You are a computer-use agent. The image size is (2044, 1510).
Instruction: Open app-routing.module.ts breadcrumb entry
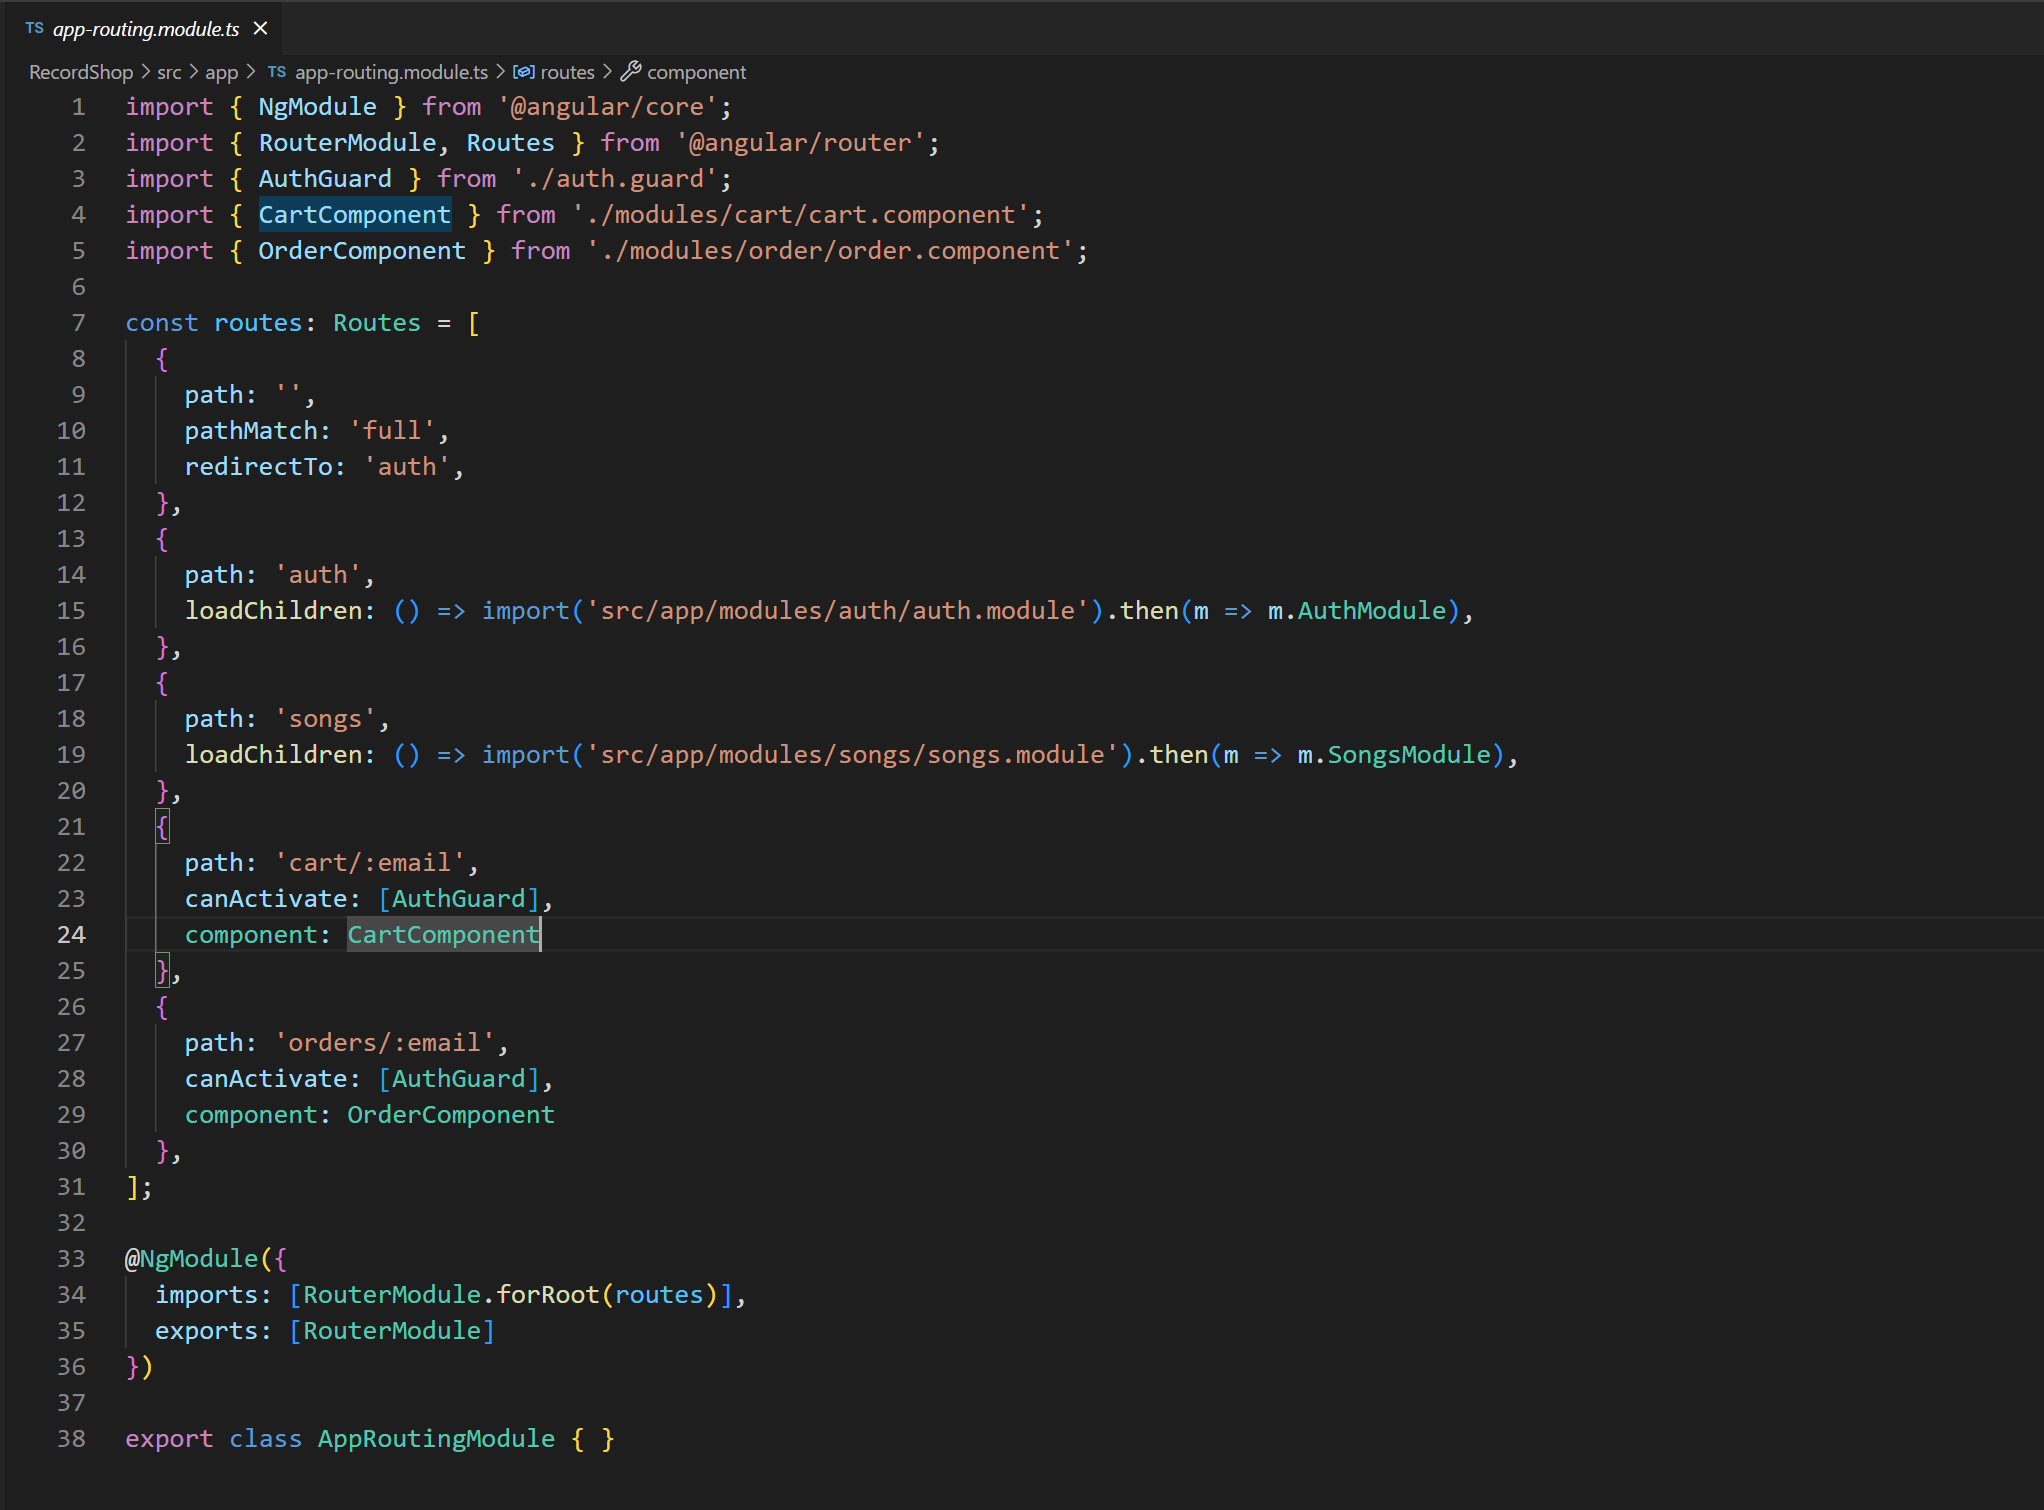click(391, 71)
